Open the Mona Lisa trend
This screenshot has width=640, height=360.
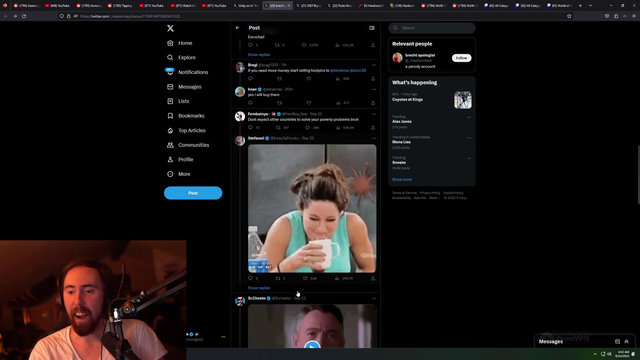(x=402, y=142)
